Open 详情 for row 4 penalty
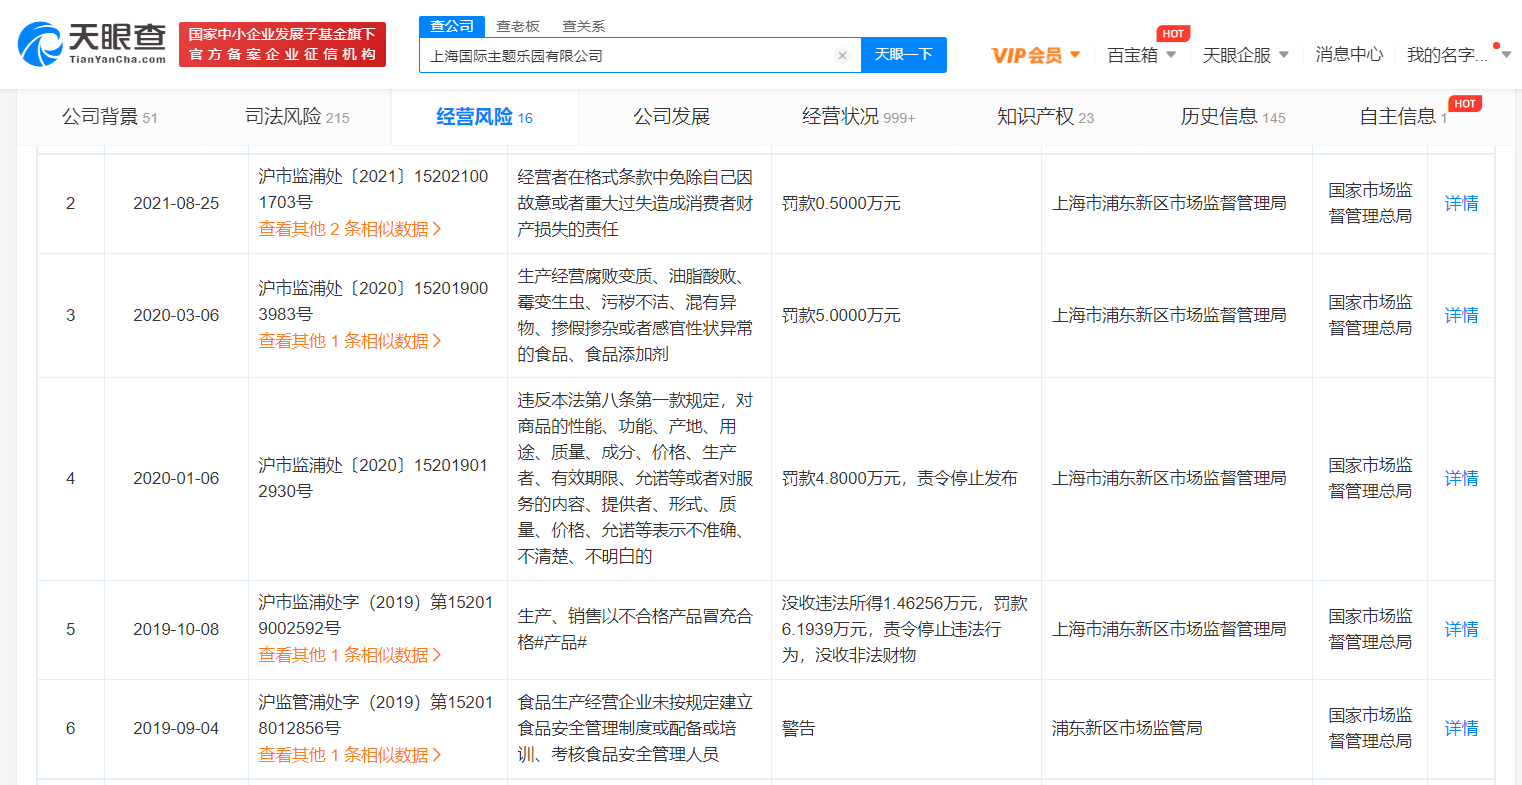The image size is (1522, 785). (x=1461, y=478)
